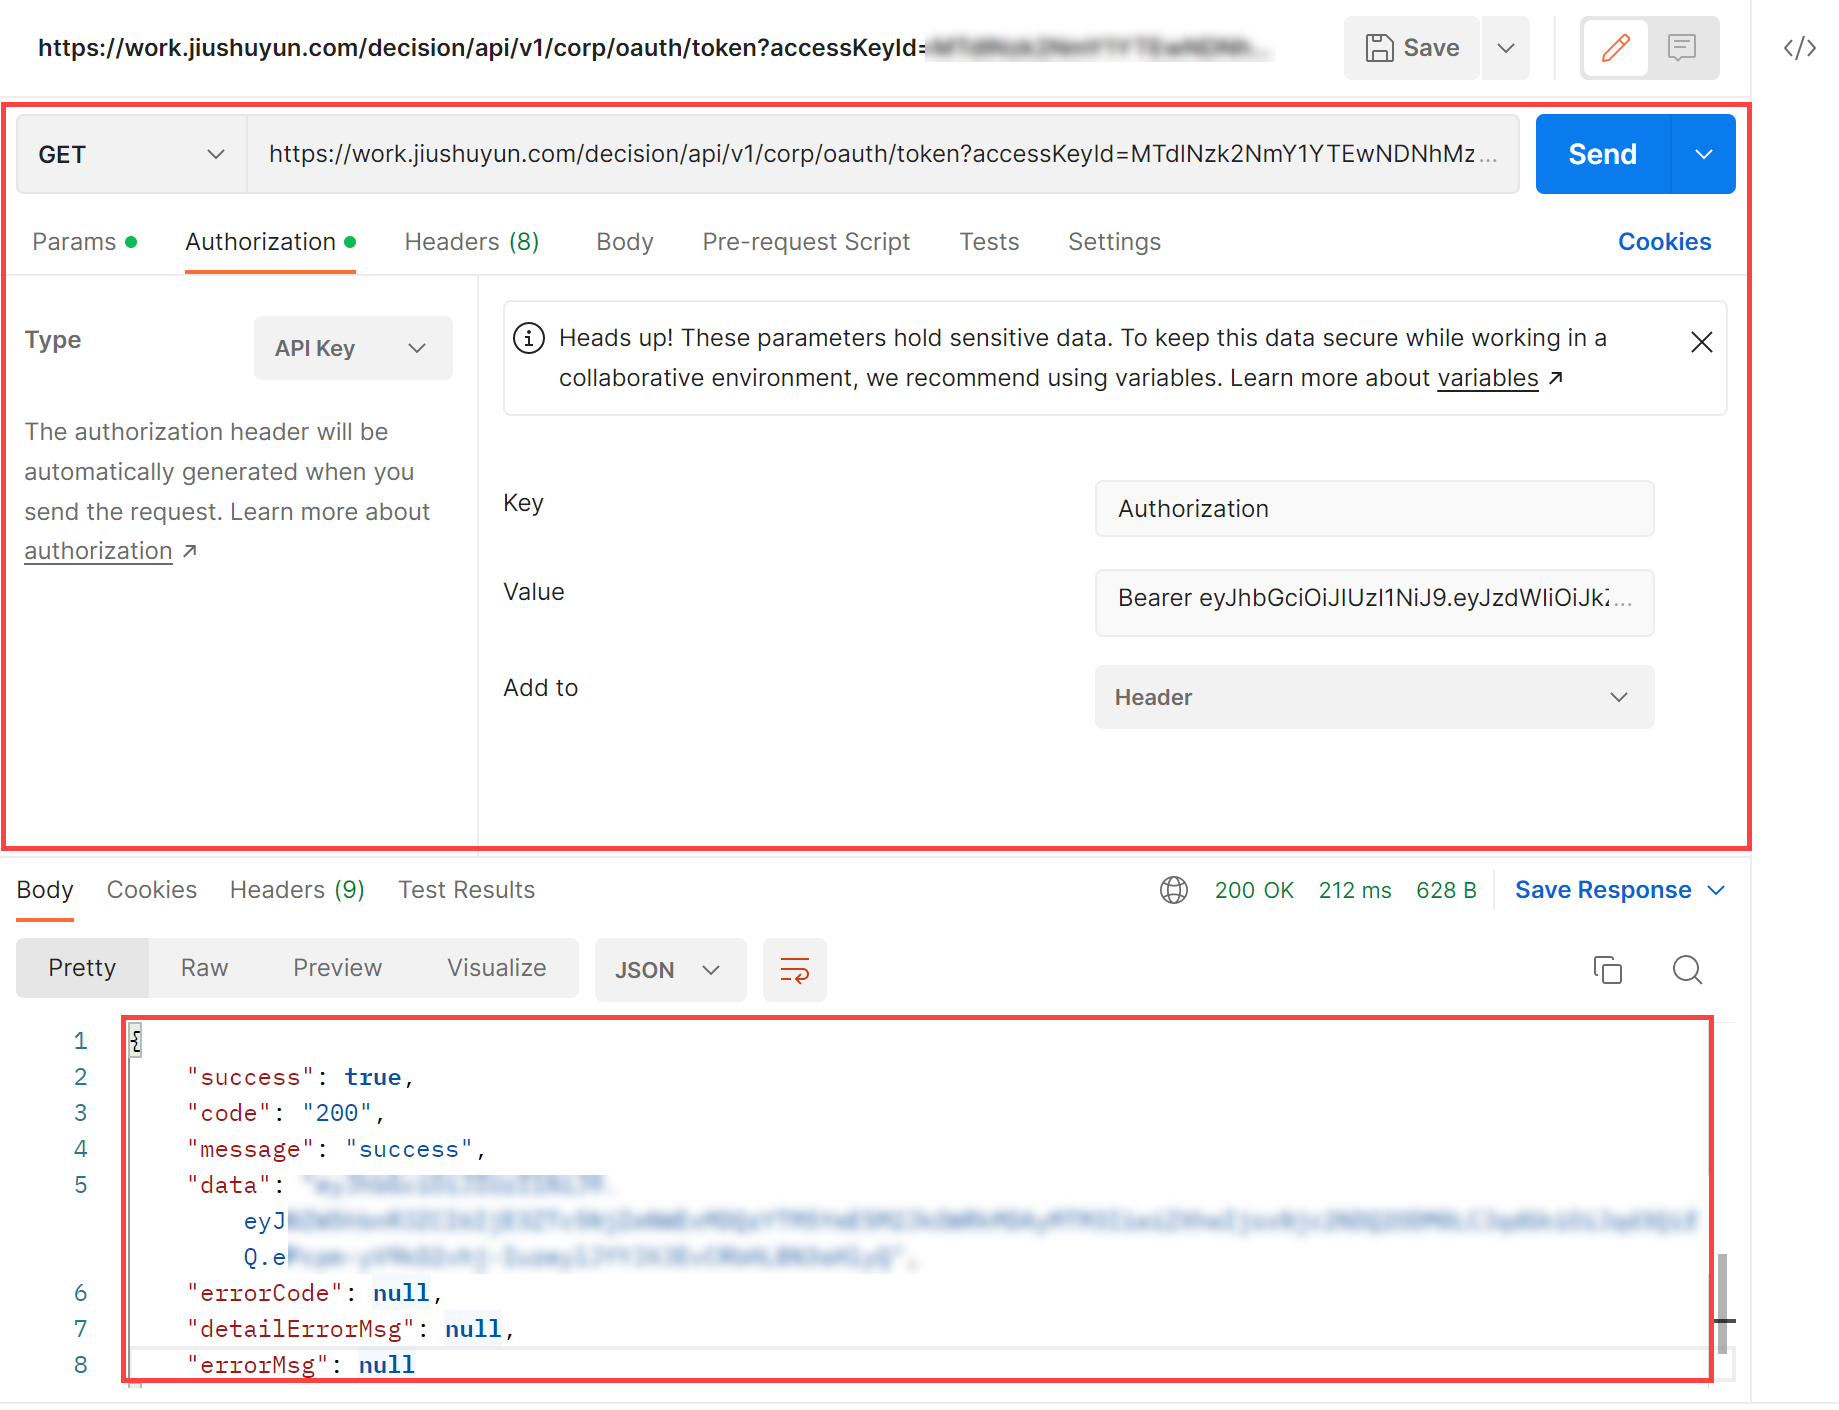Click the Value field with Bearer token

coord(1374,602)
